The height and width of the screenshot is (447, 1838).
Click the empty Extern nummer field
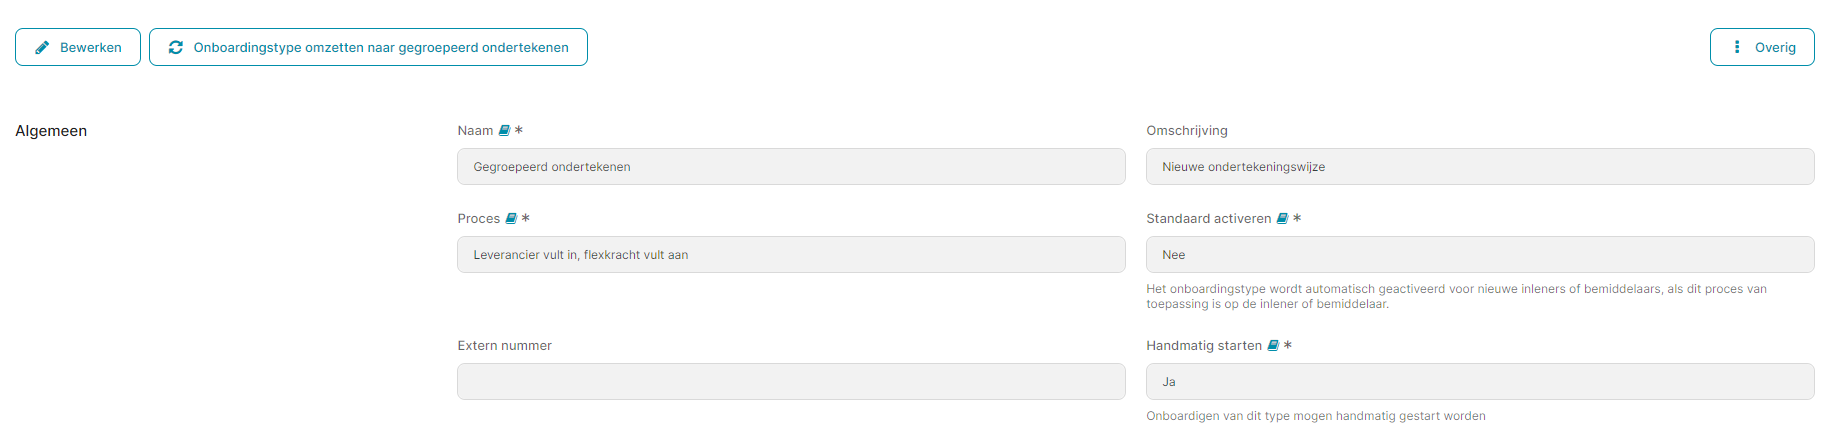point(791,382)
